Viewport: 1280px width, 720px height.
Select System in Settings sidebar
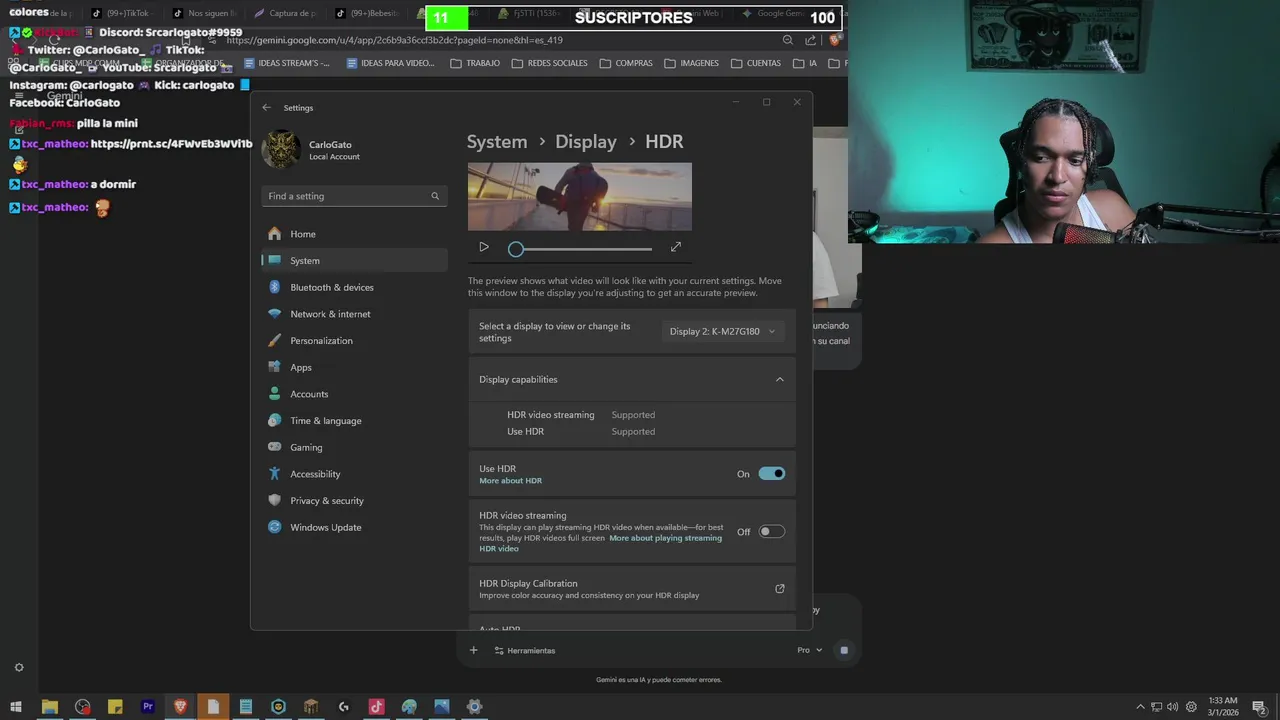coord(354,261)
